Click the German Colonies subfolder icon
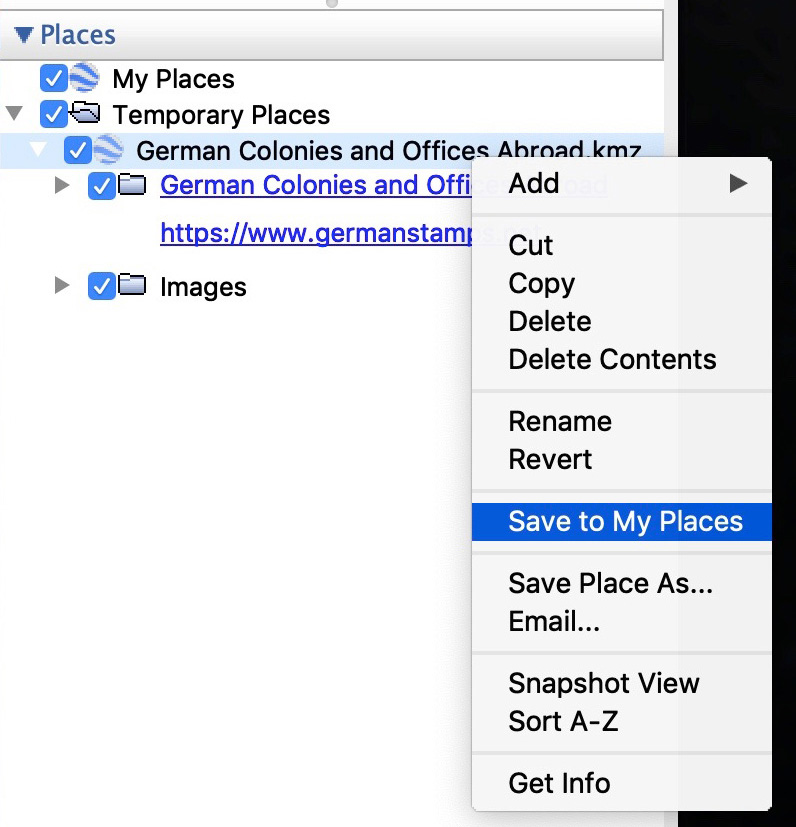 [132, 185]
